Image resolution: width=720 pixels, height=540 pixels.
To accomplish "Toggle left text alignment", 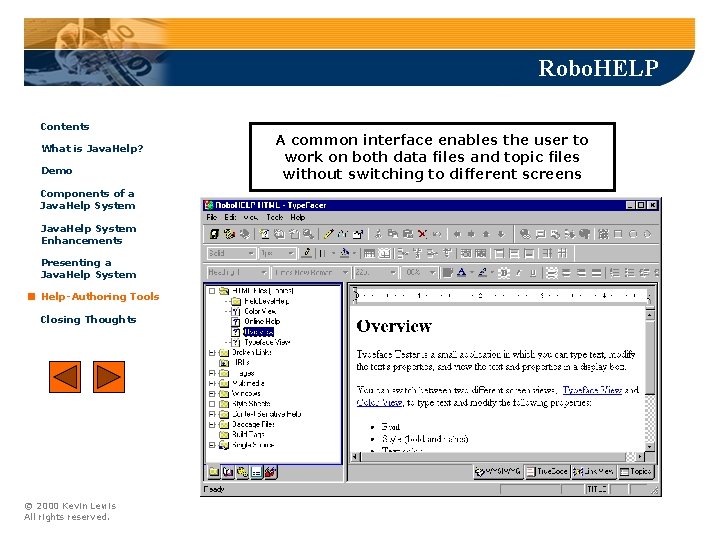I will click(x=551, y=273).
